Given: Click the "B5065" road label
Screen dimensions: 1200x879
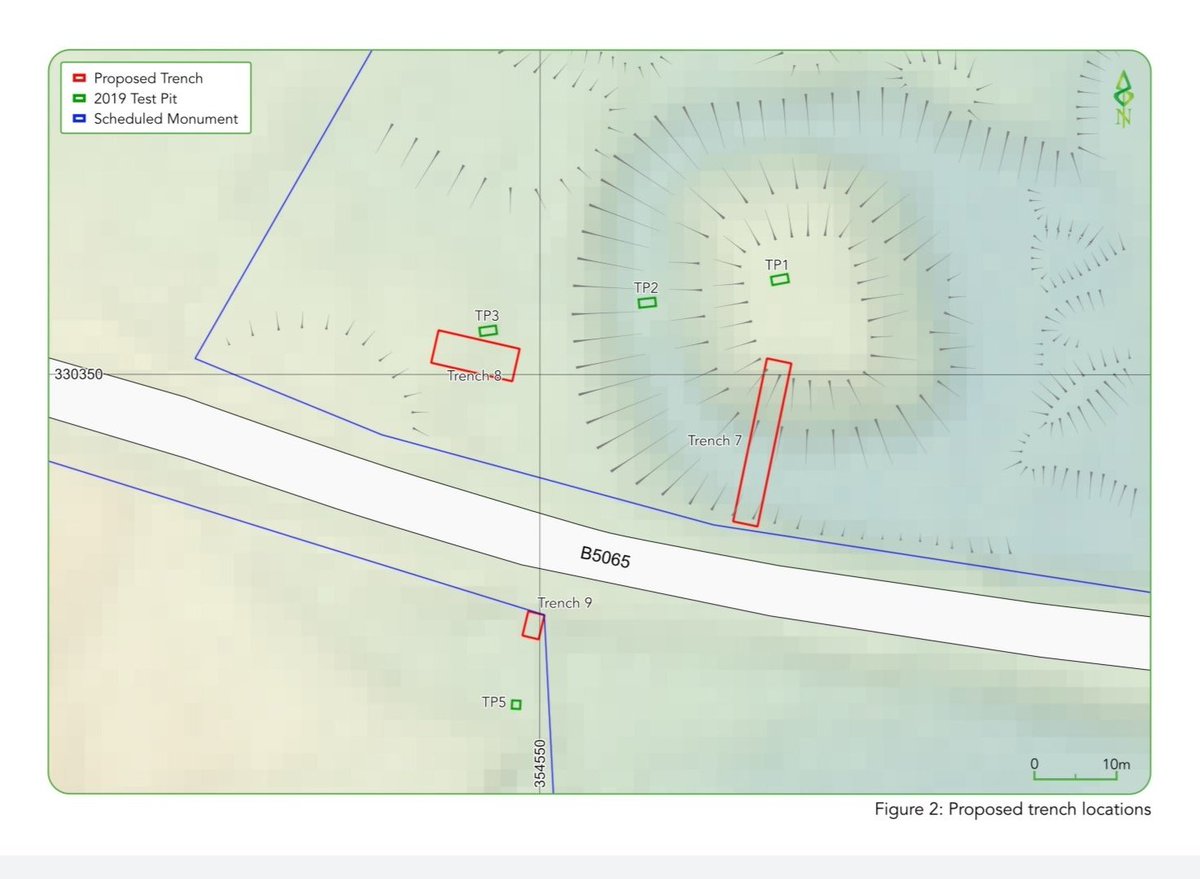Looking at the screenshot, I should tap(606, 557).
